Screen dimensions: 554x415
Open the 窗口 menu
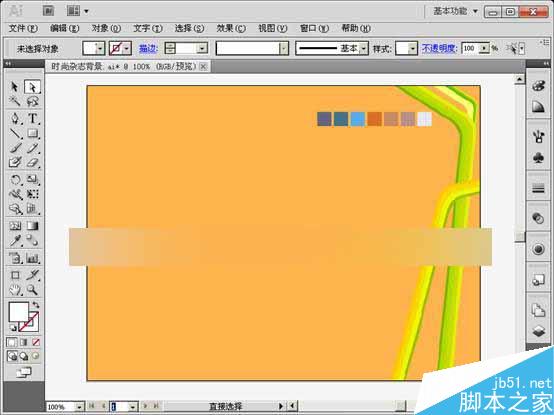(314, 28)
